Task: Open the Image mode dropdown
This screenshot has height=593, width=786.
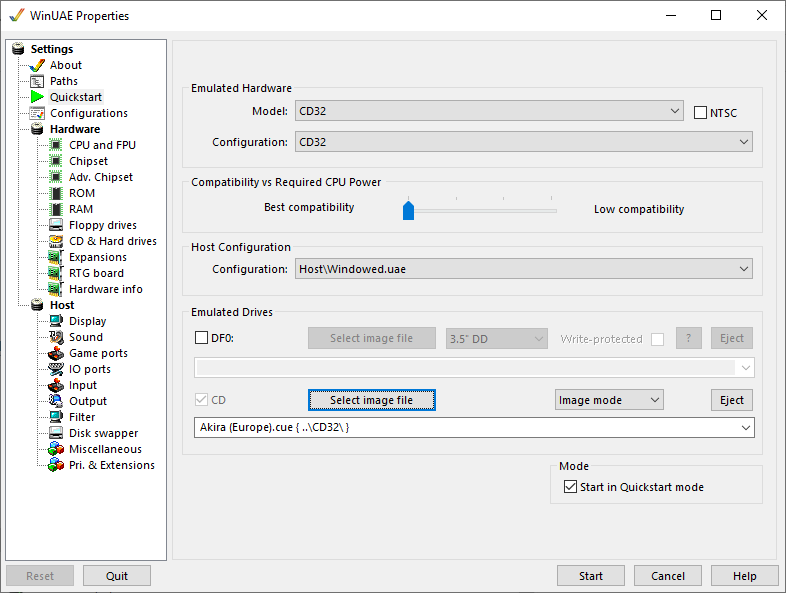Action: [x=609, y=400]
